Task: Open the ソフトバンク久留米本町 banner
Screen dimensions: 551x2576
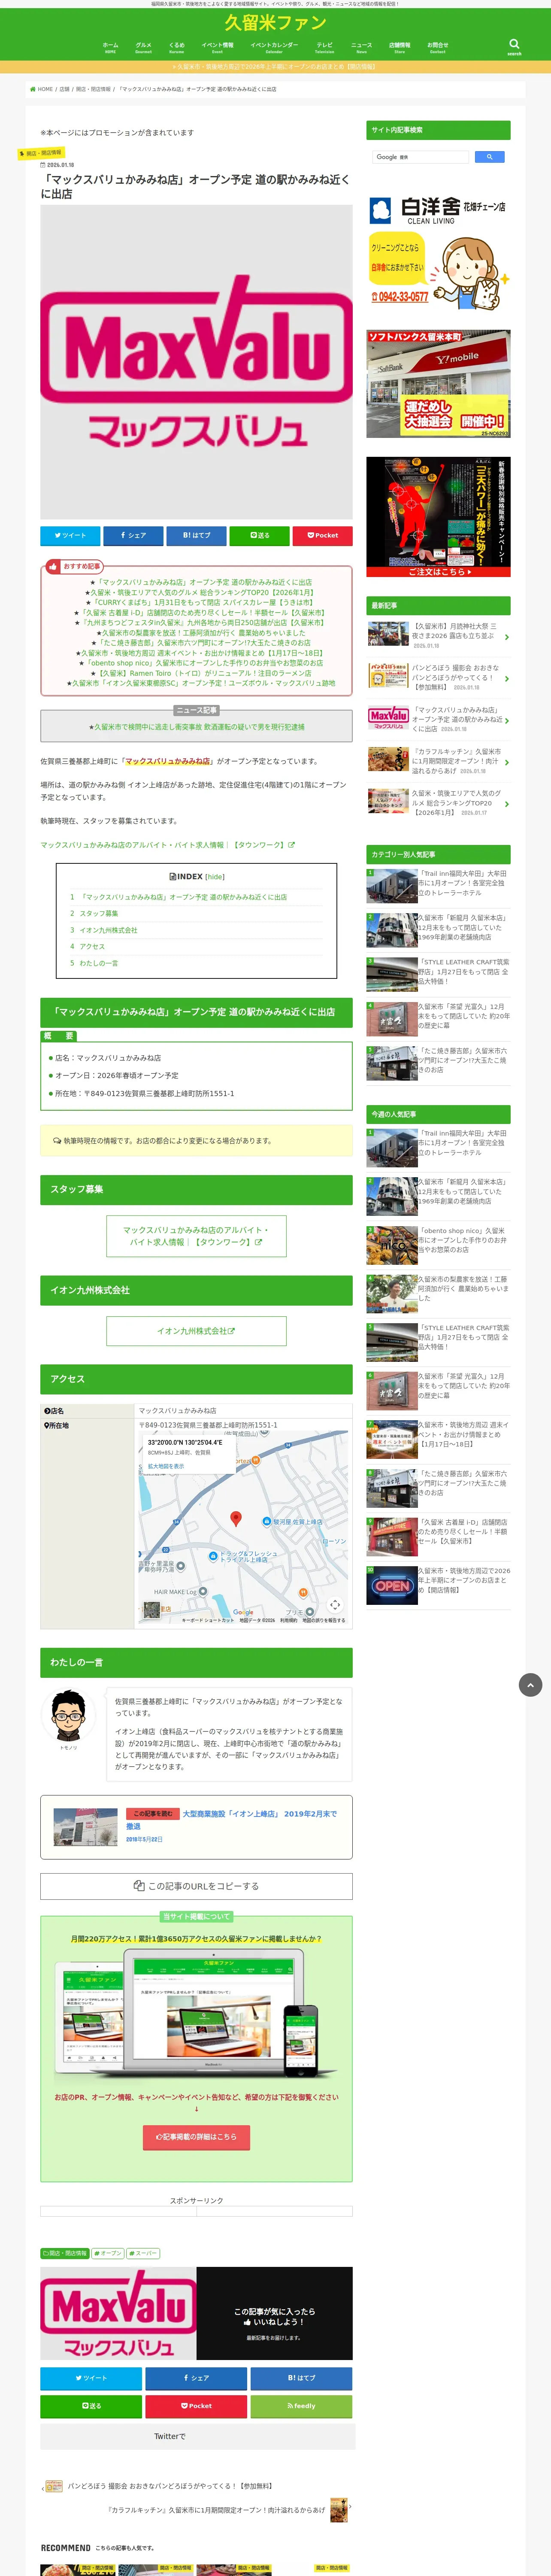Action: point(438,384)
